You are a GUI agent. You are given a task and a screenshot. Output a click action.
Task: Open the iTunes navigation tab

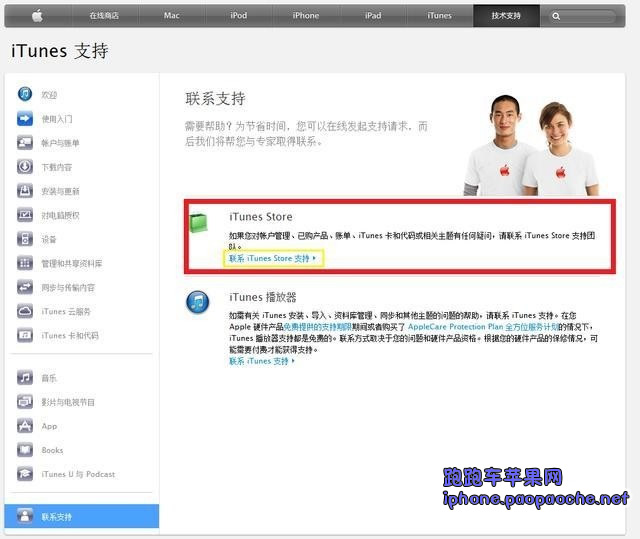tap(440, 16)
